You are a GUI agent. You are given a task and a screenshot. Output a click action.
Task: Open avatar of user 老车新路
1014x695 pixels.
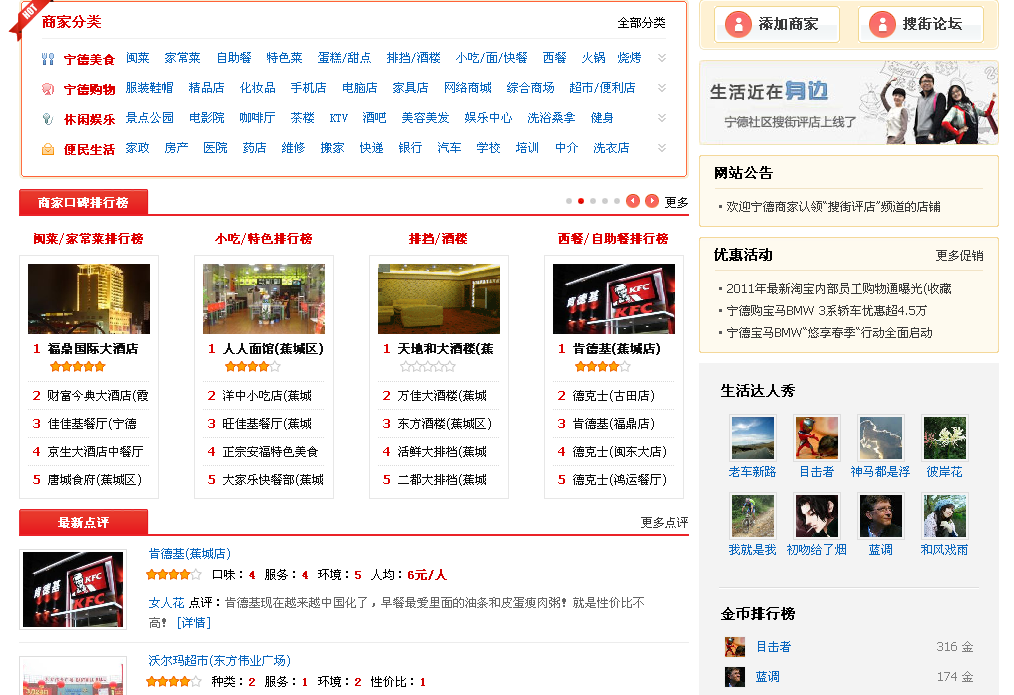click(x=752, y=438)
